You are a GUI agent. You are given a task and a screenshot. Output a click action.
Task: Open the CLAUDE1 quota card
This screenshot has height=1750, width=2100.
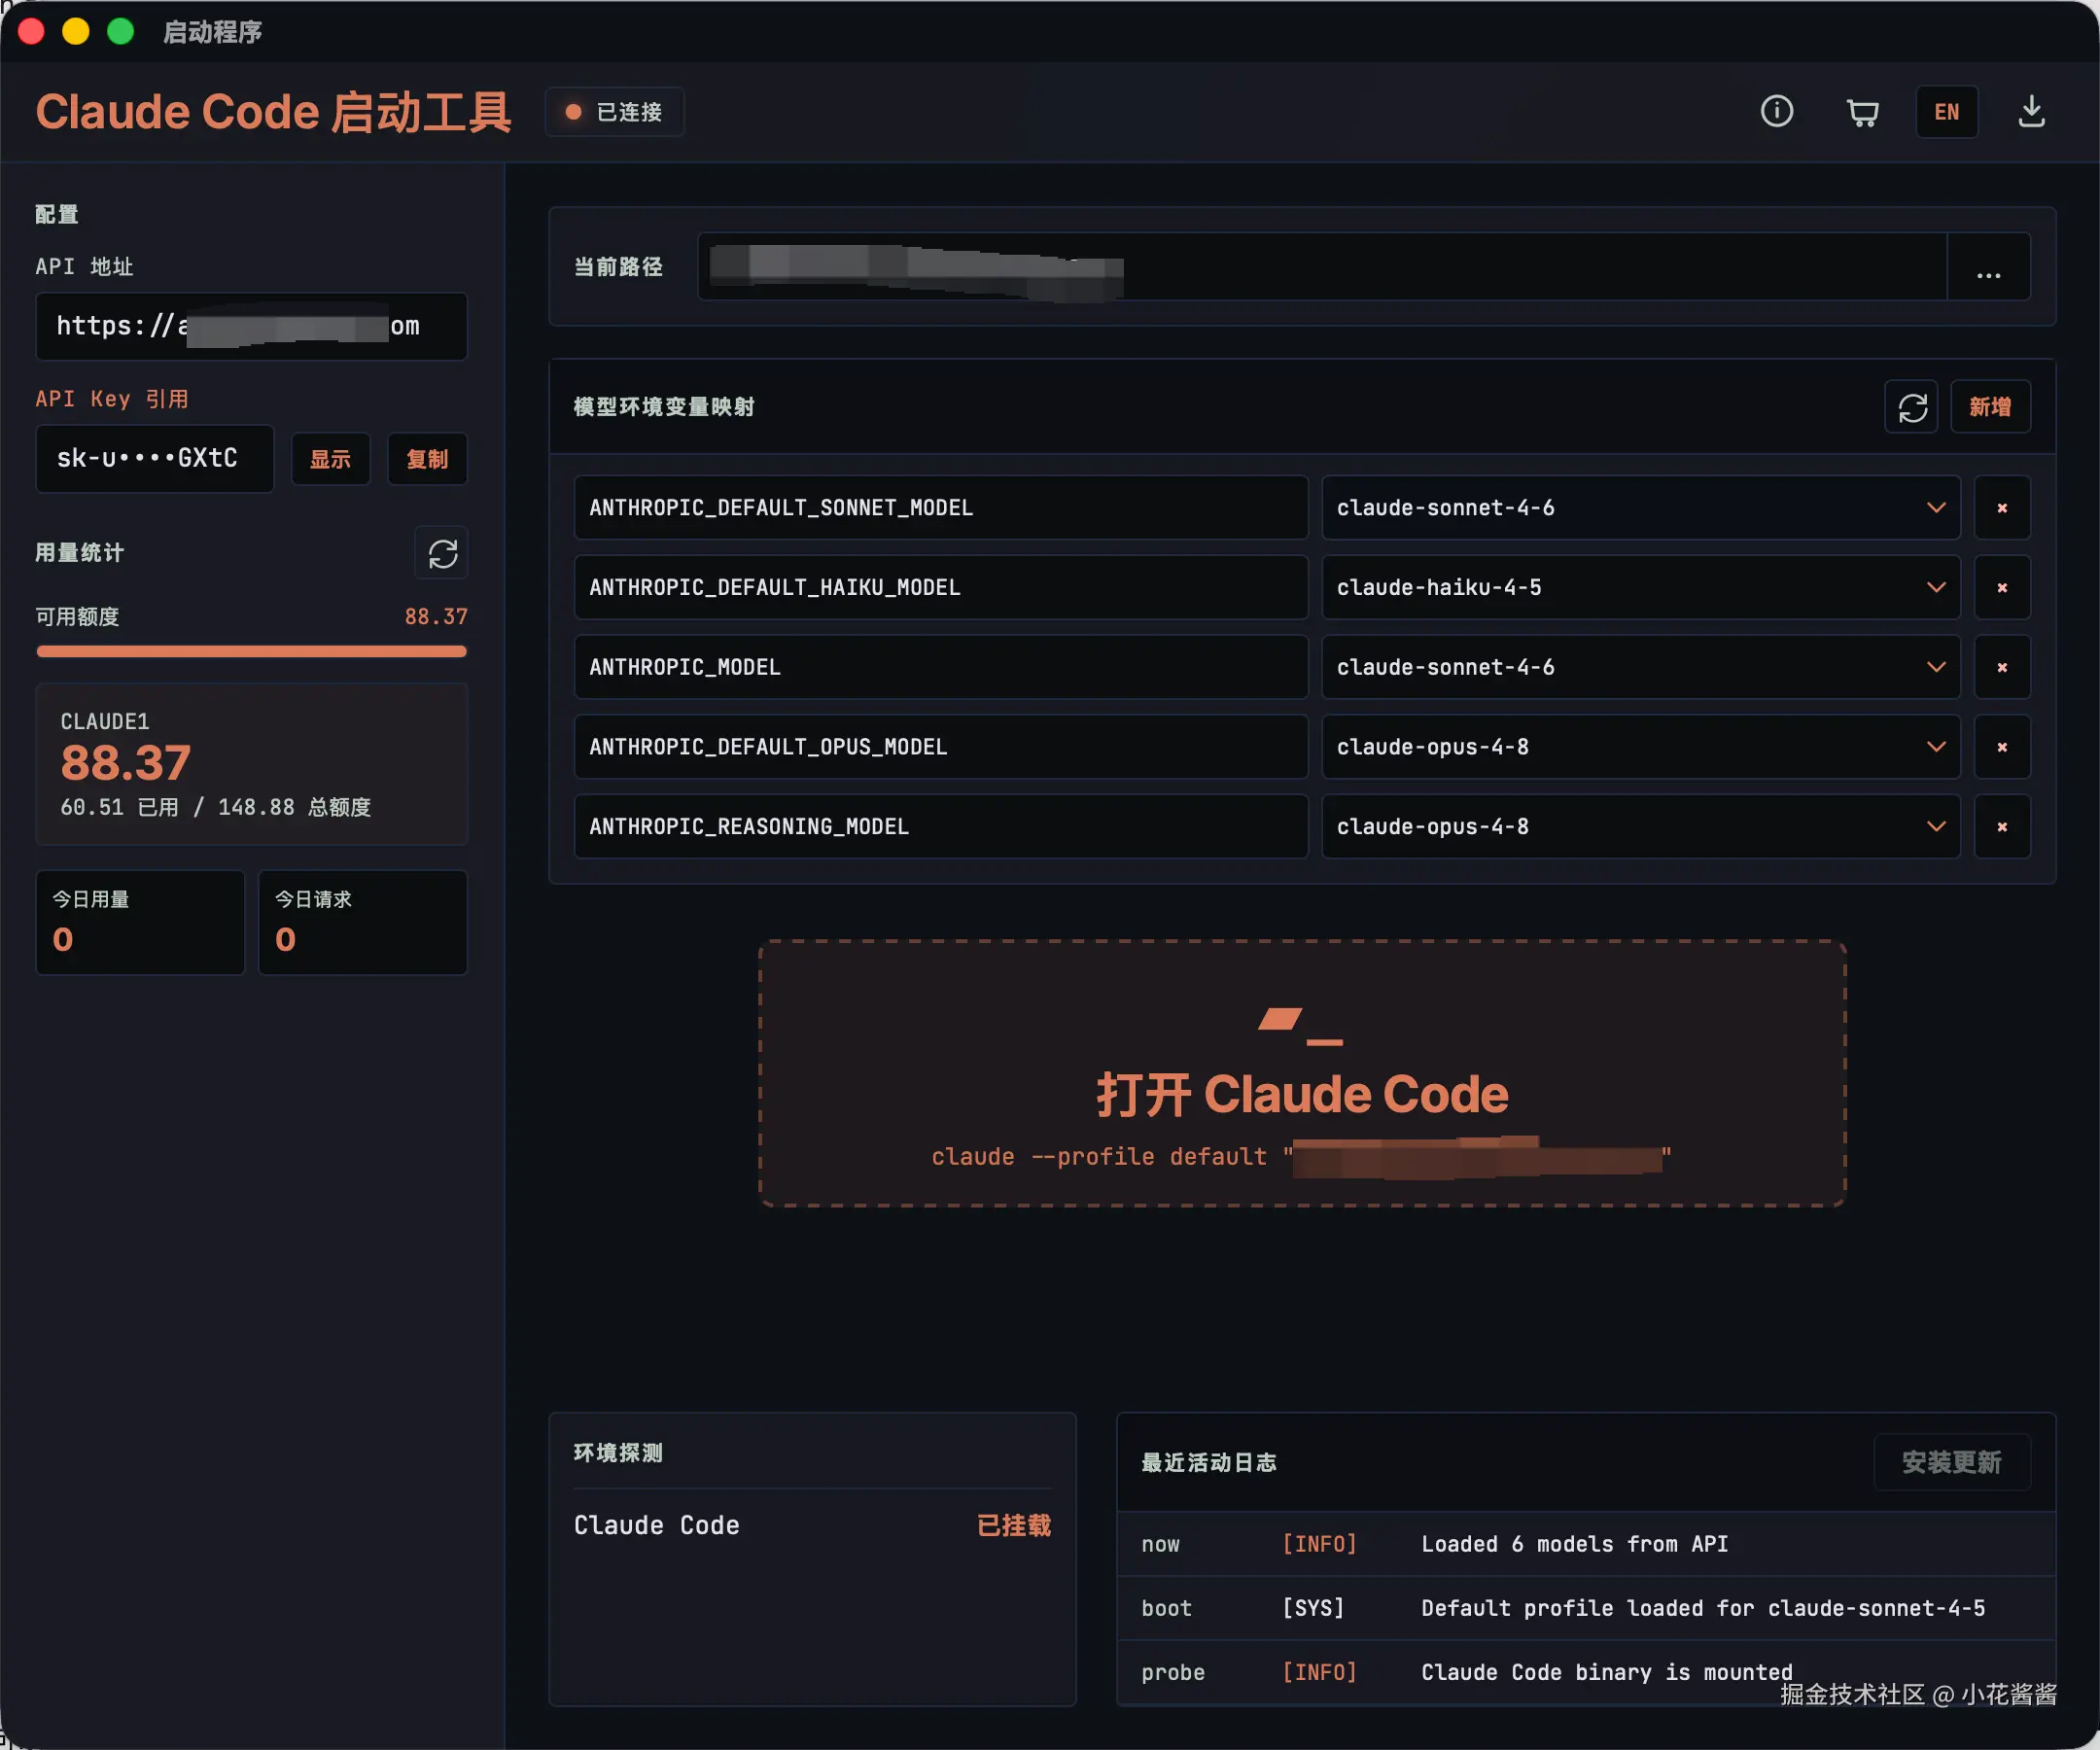(251, 765)
